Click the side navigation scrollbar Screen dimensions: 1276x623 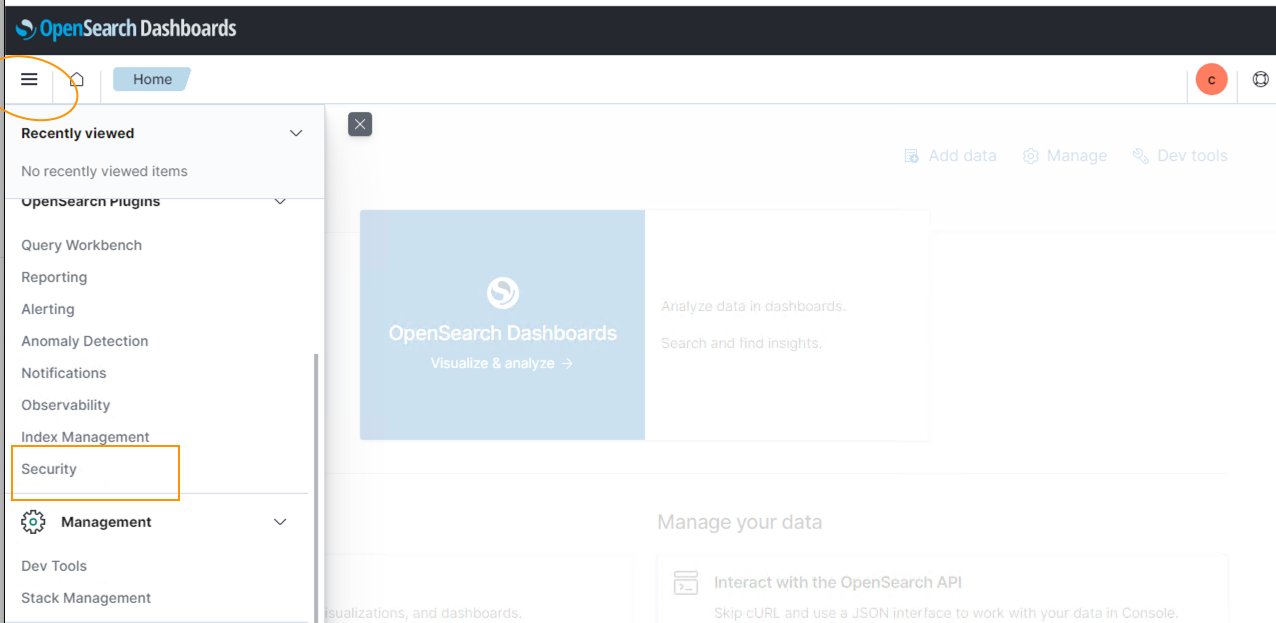316,480
